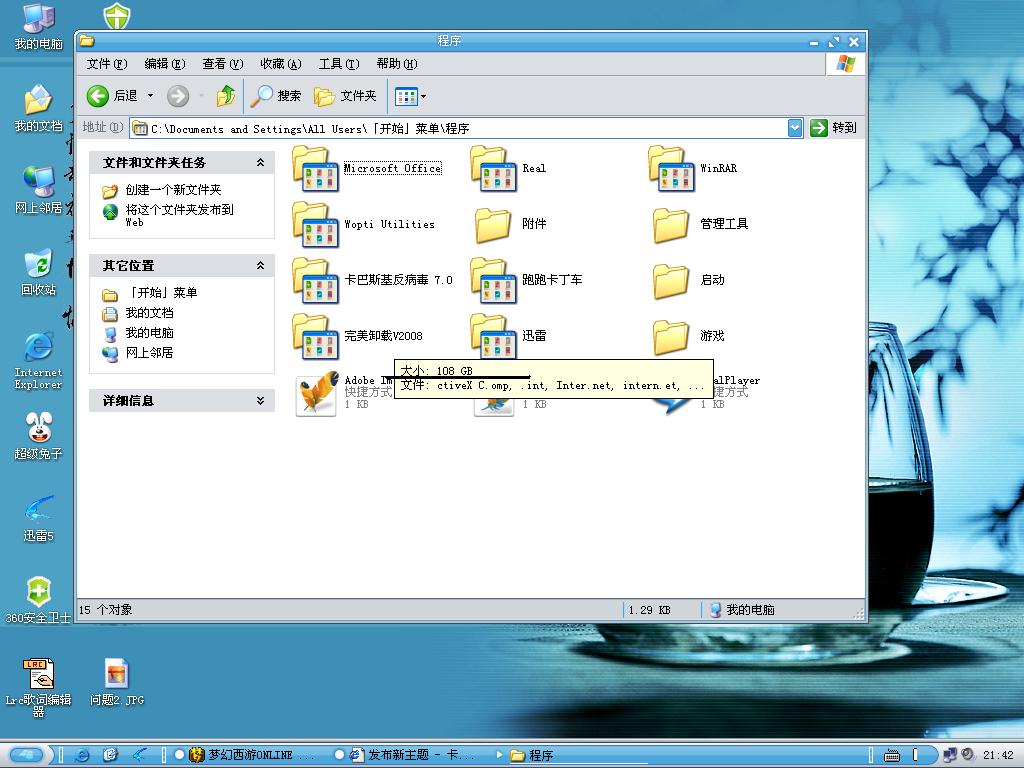
Task: Click the Internet Explorer quick launch icon
Action: (82, 755)
